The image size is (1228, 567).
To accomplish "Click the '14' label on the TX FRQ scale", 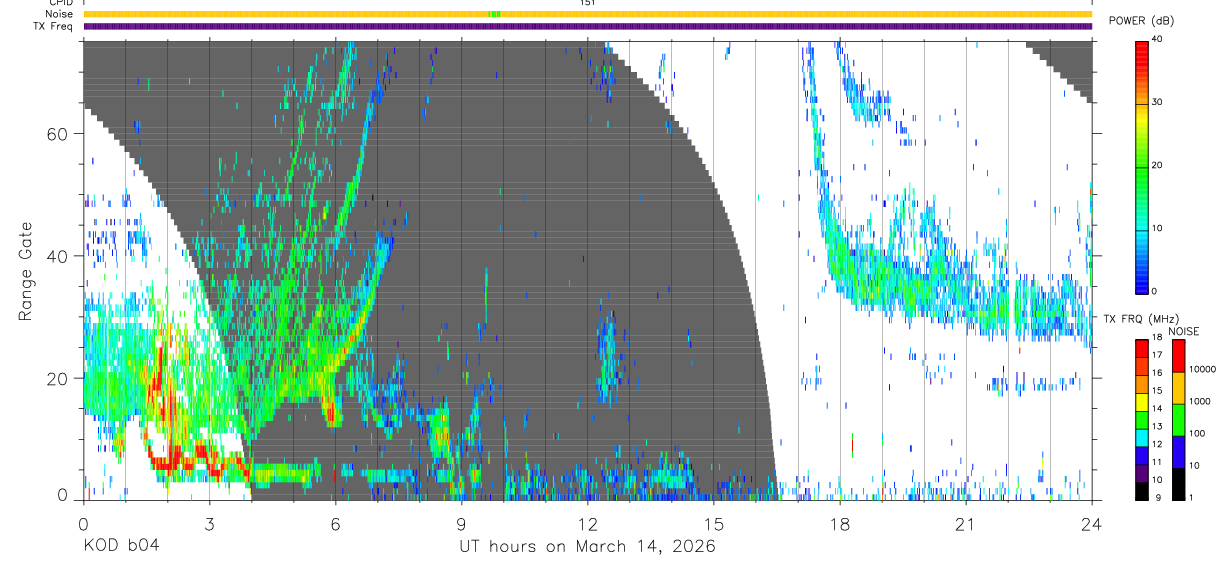I will 1158,409.
